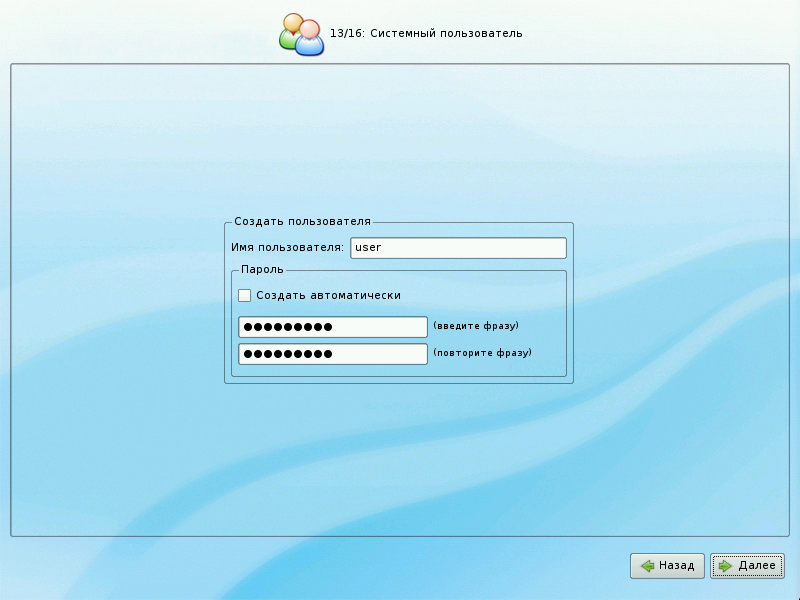Viewport: 800px width, 600px height.
Task: Enable the 'Создать автоматически' checkbox
Action: (x=245, y=296)
